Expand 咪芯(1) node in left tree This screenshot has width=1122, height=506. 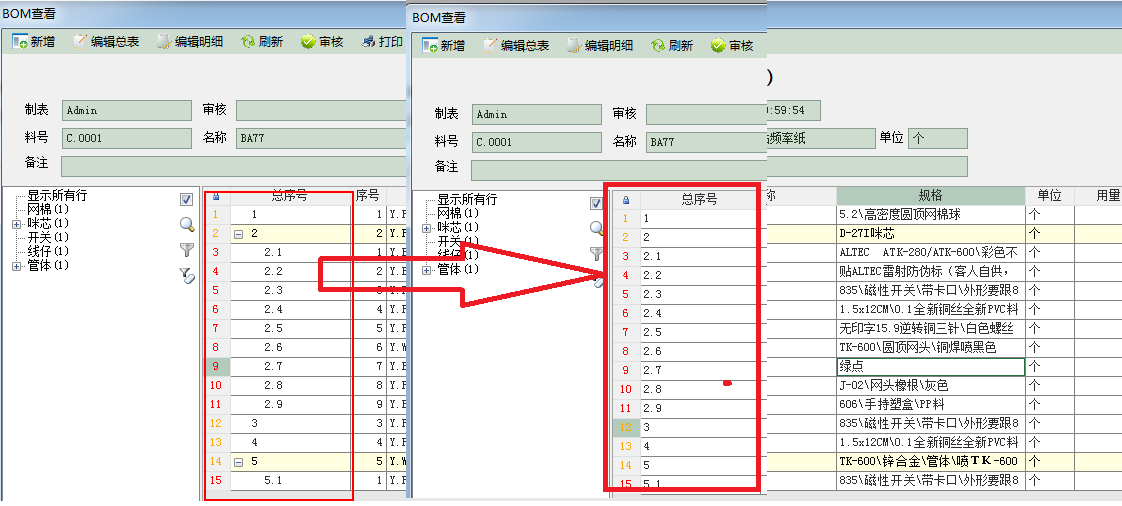pos(16,224)
